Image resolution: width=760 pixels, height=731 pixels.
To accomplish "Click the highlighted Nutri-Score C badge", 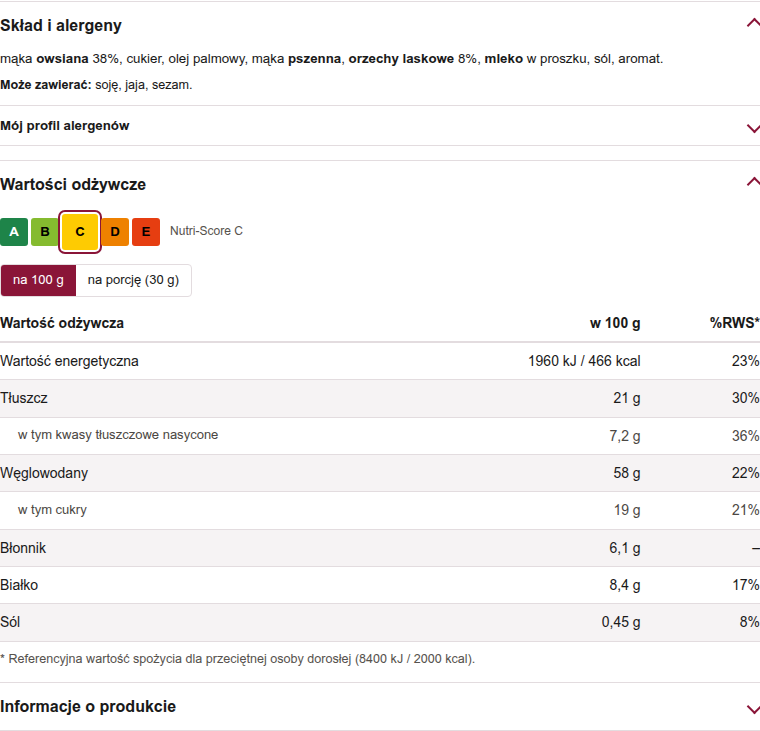I will pos(80,232).
